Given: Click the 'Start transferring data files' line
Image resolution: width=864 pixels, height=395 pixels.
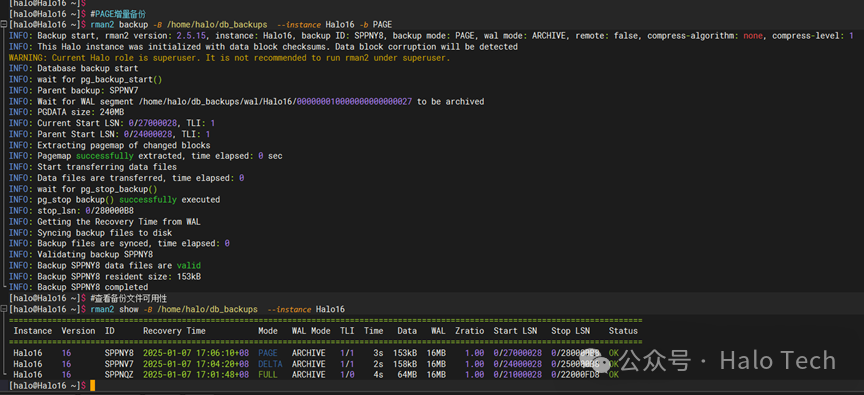Looking at the screenshot, I should (x=107, y=167).
